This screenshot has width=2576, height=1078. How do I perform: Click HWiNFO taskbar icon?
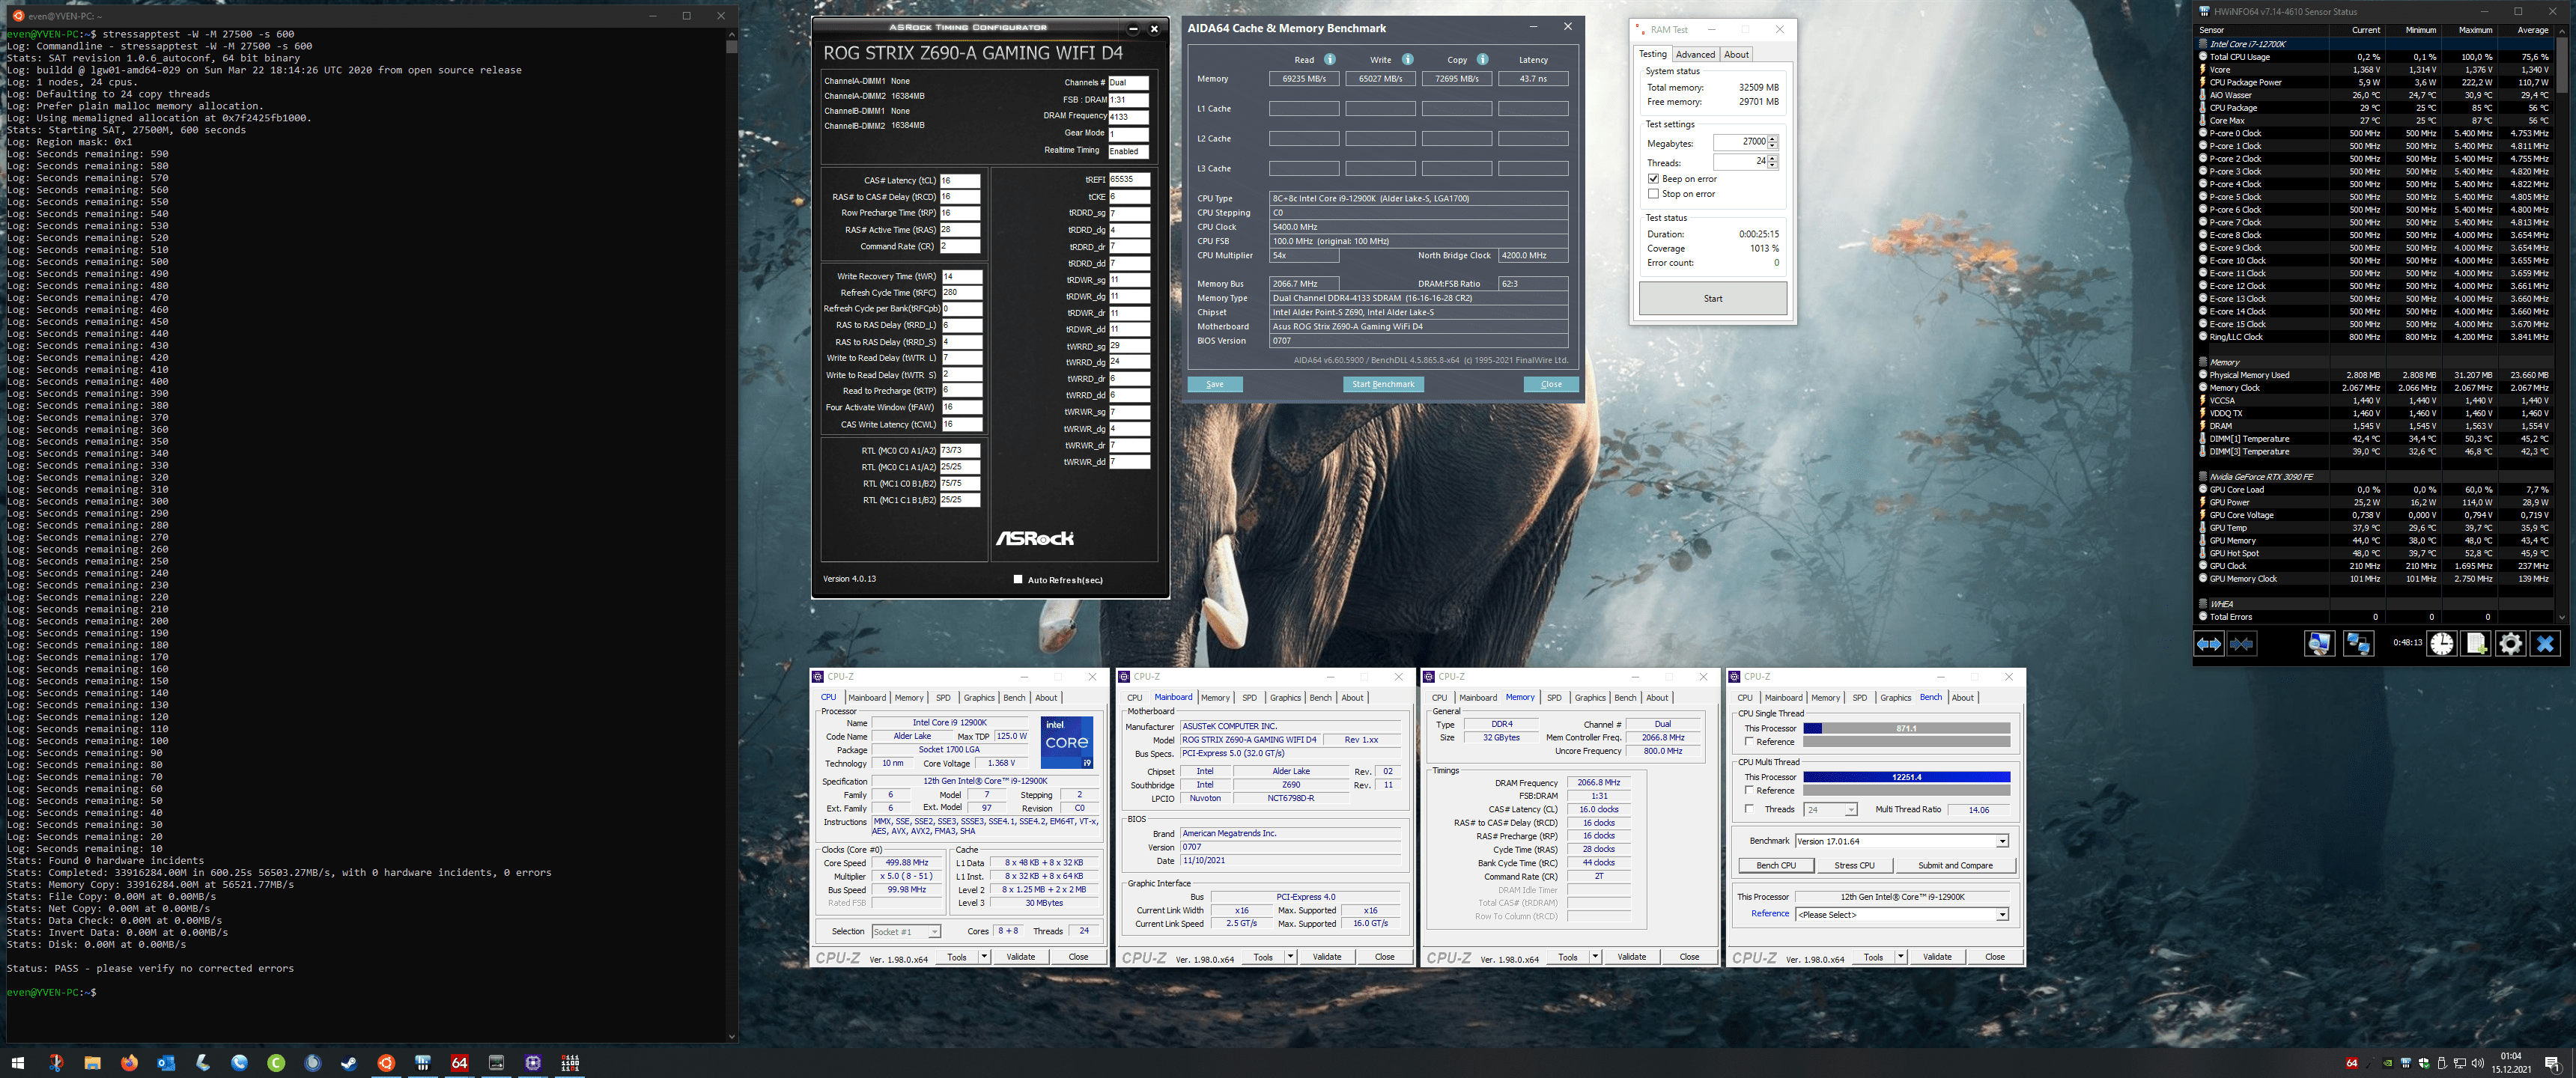423,1063
